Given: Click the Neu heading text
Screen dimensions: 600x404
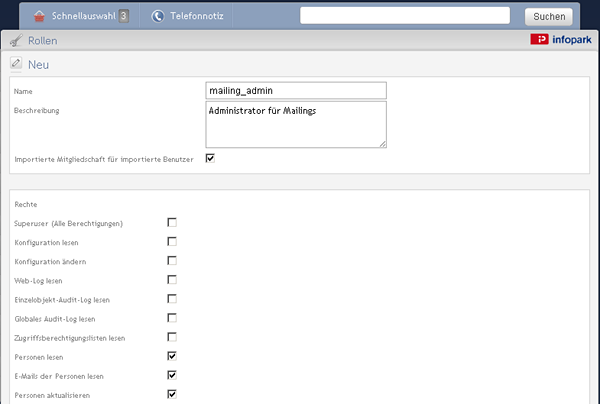Looking at the screenshot, I should click(38, 65).
